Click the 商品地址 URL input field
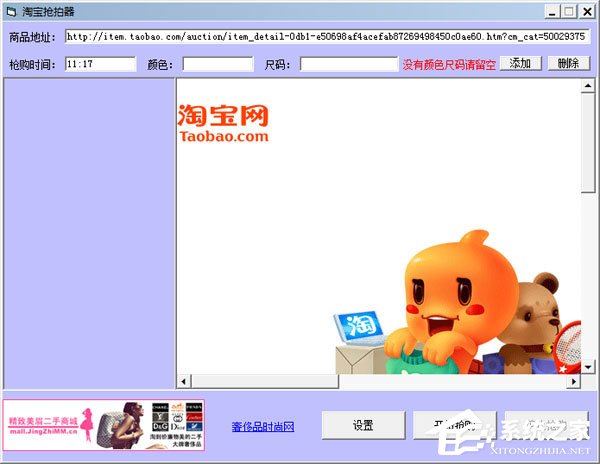 [x=327, y=37]
